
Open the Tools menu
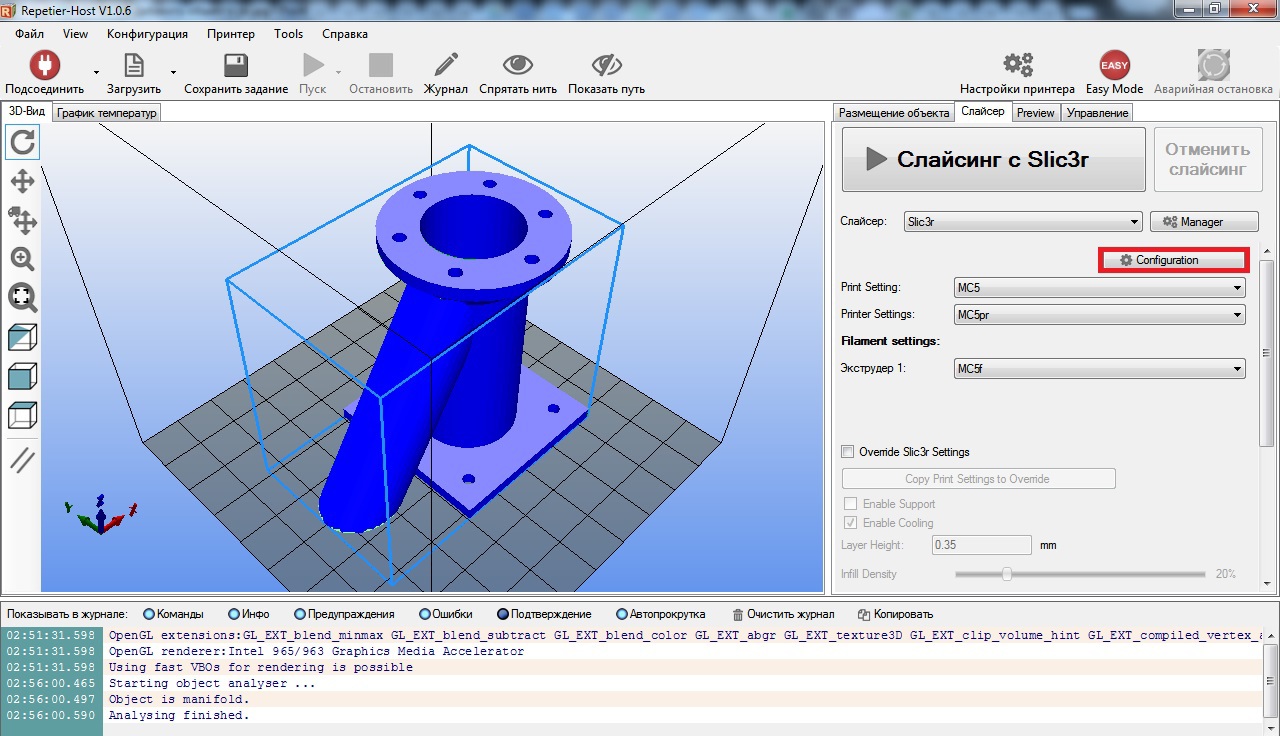click(288, 34)
